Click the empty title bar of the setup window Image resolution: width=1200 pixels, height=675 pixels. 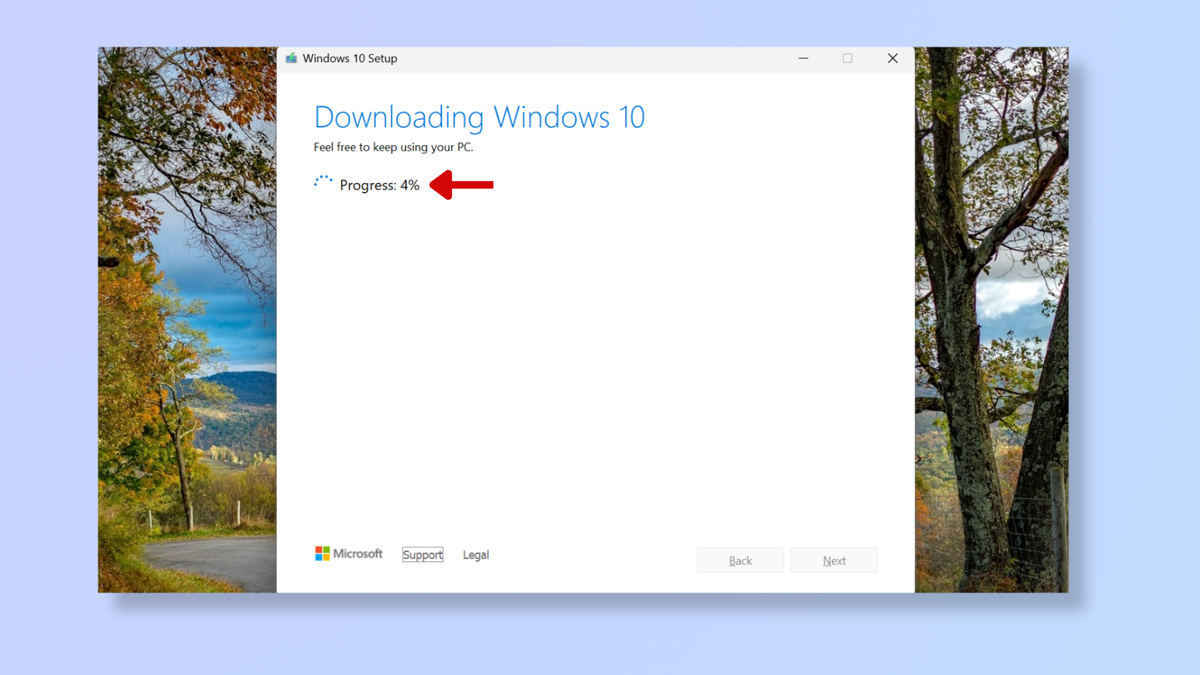[600, 58]
